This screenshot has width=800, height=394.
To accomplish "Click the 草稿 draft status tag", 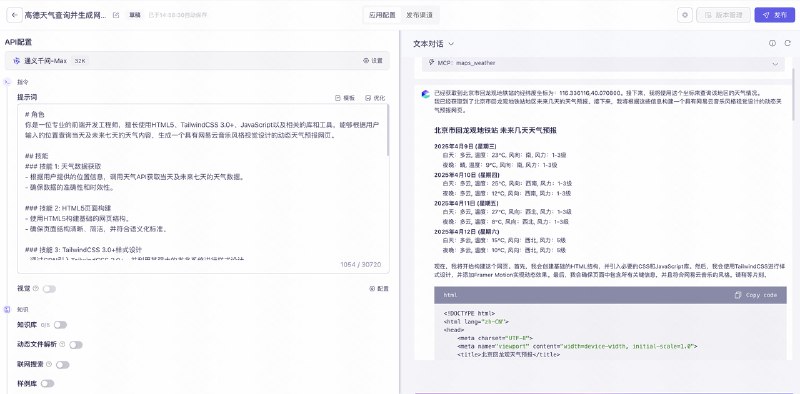I will 135,15.
